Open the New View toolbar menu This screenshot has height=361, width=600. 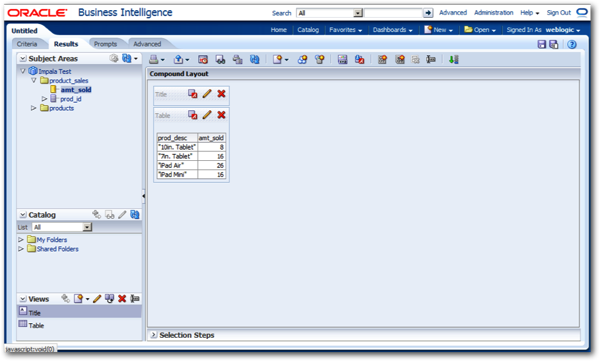pos(280,59)
